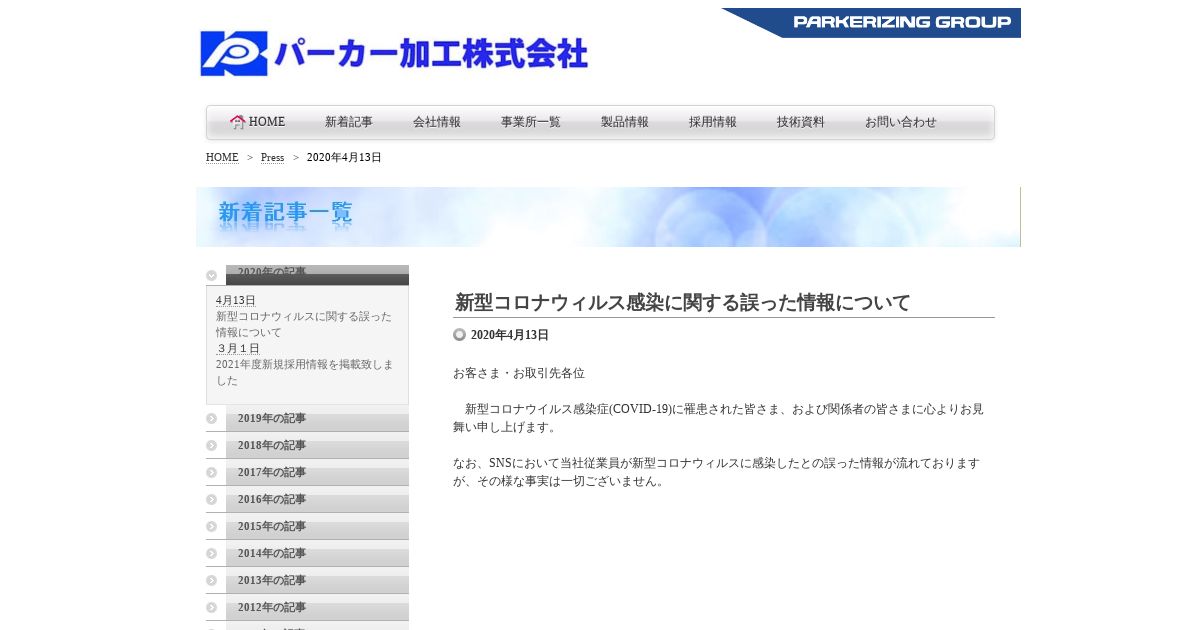
Task: Click 新型コロナウィルスに関する誤った情報について sidebar text
Action: pos(304,324)
